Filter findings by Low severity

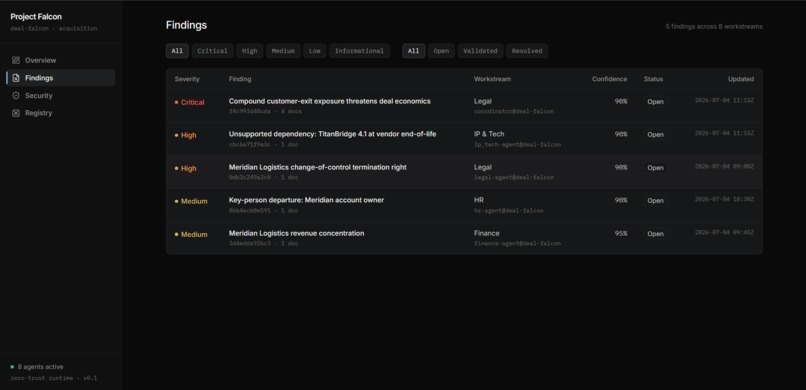[315, 51]
